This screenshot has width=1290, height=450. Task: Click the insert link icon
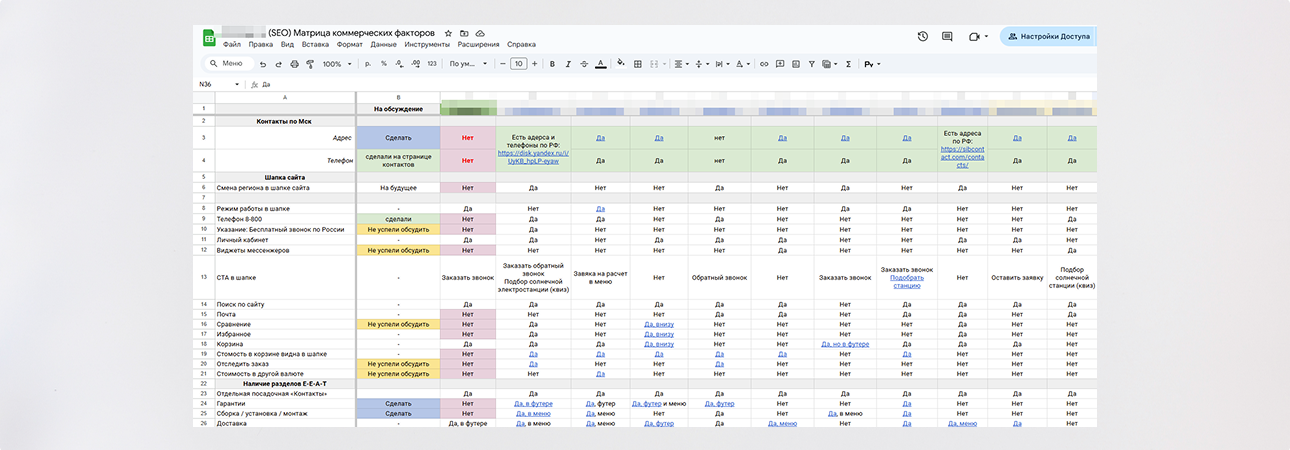(764, 64)
